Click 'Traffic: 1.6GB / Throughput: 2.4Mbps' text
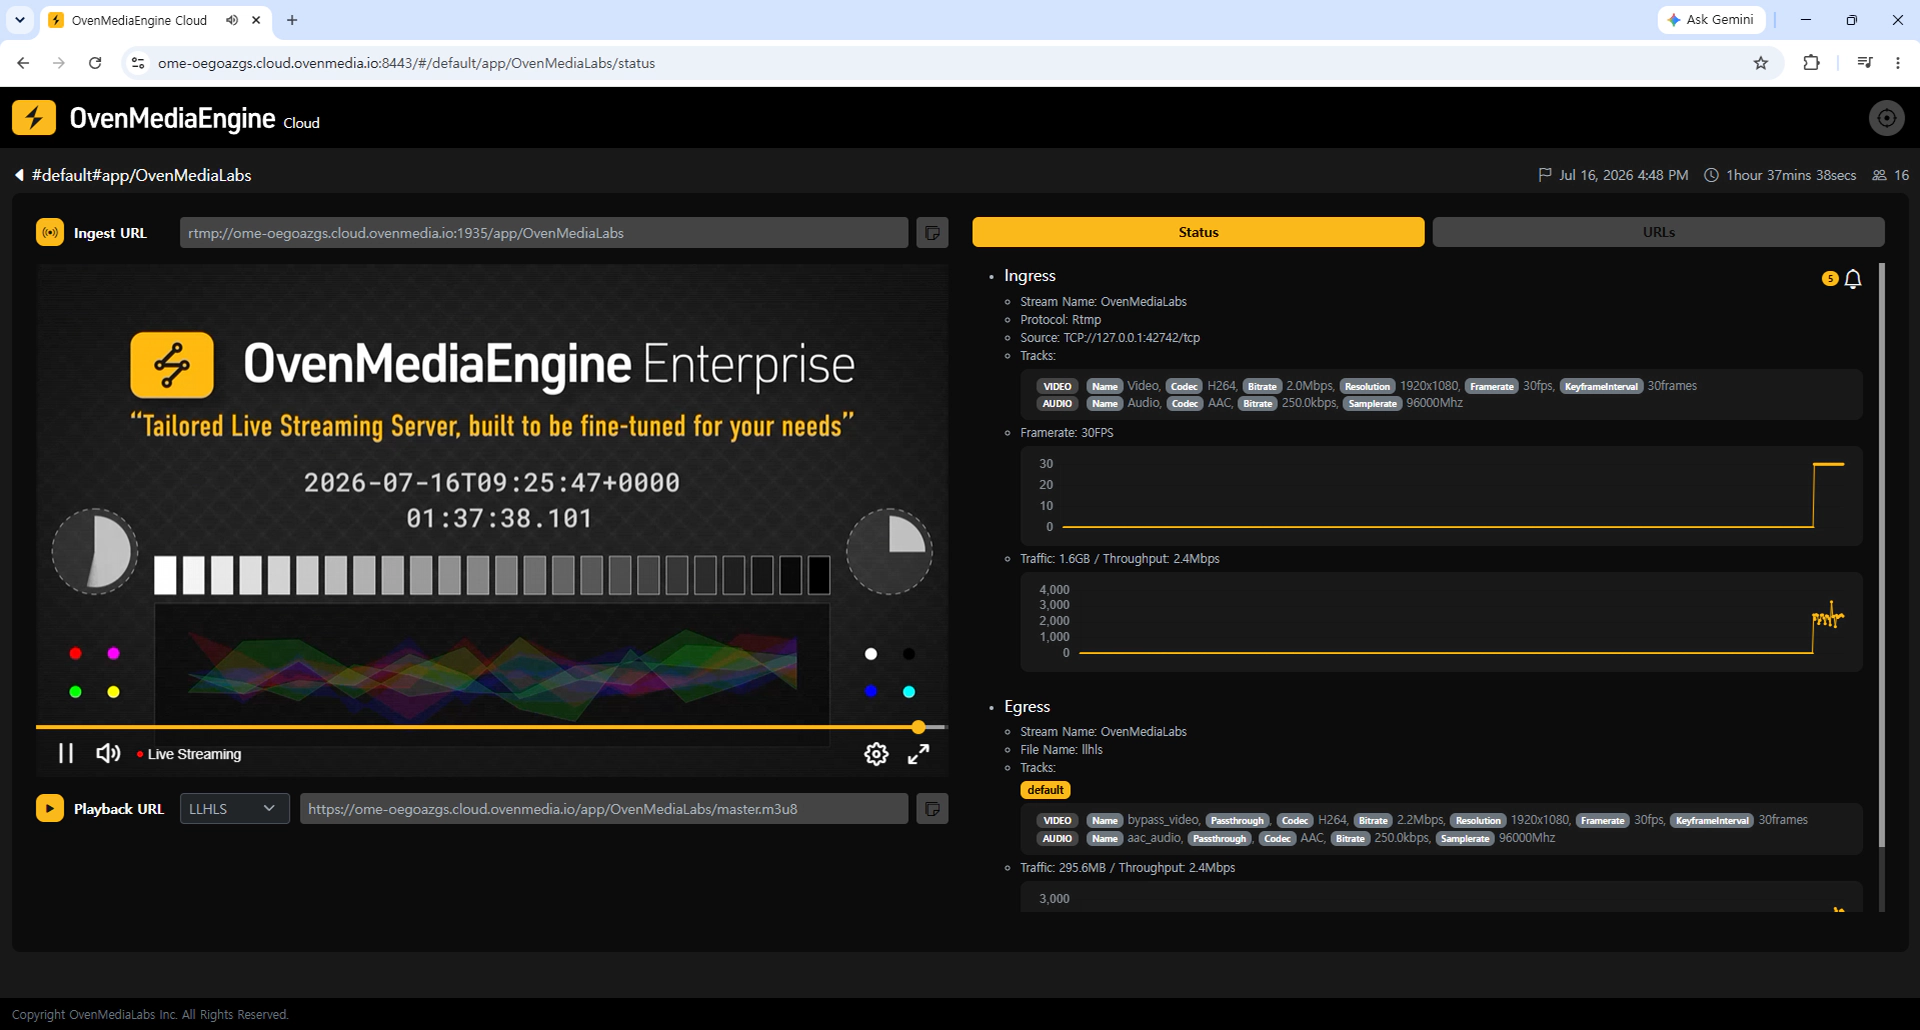 [x=1119, y=559]
